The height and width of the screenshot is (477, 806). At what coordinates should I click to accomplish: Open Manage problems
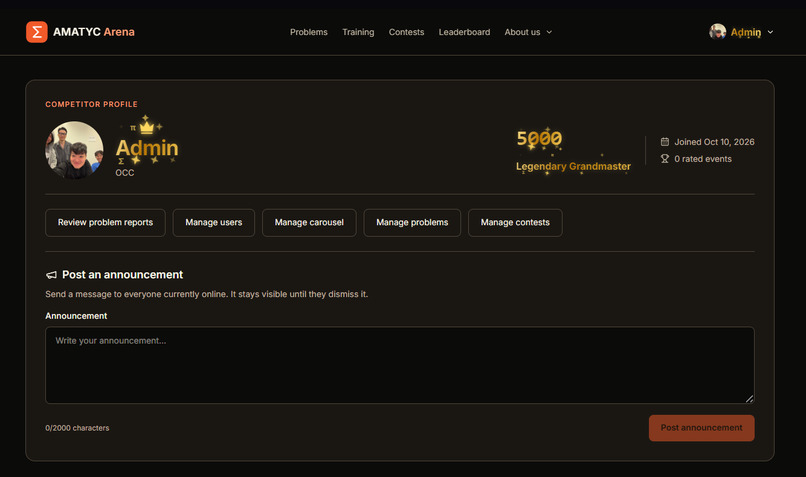(412, 223)
